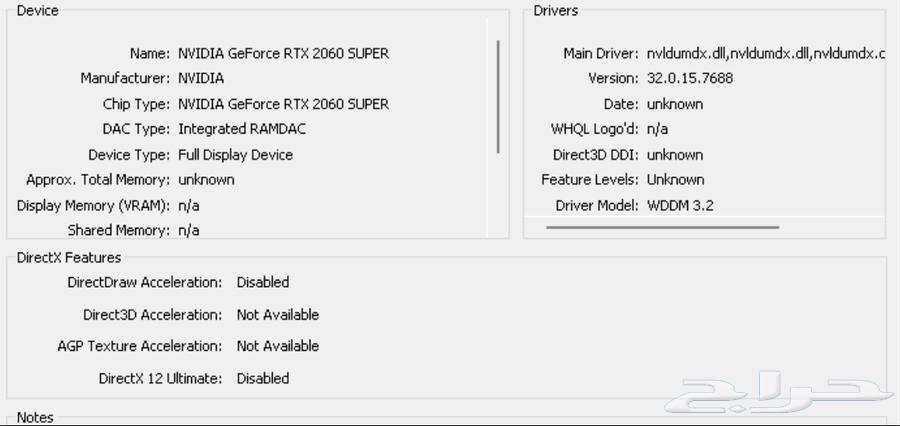Click the Direct3D Acceleration Not Available status
Image resolution: width=900 pixels, height=426 pixels.
point(278,315)
